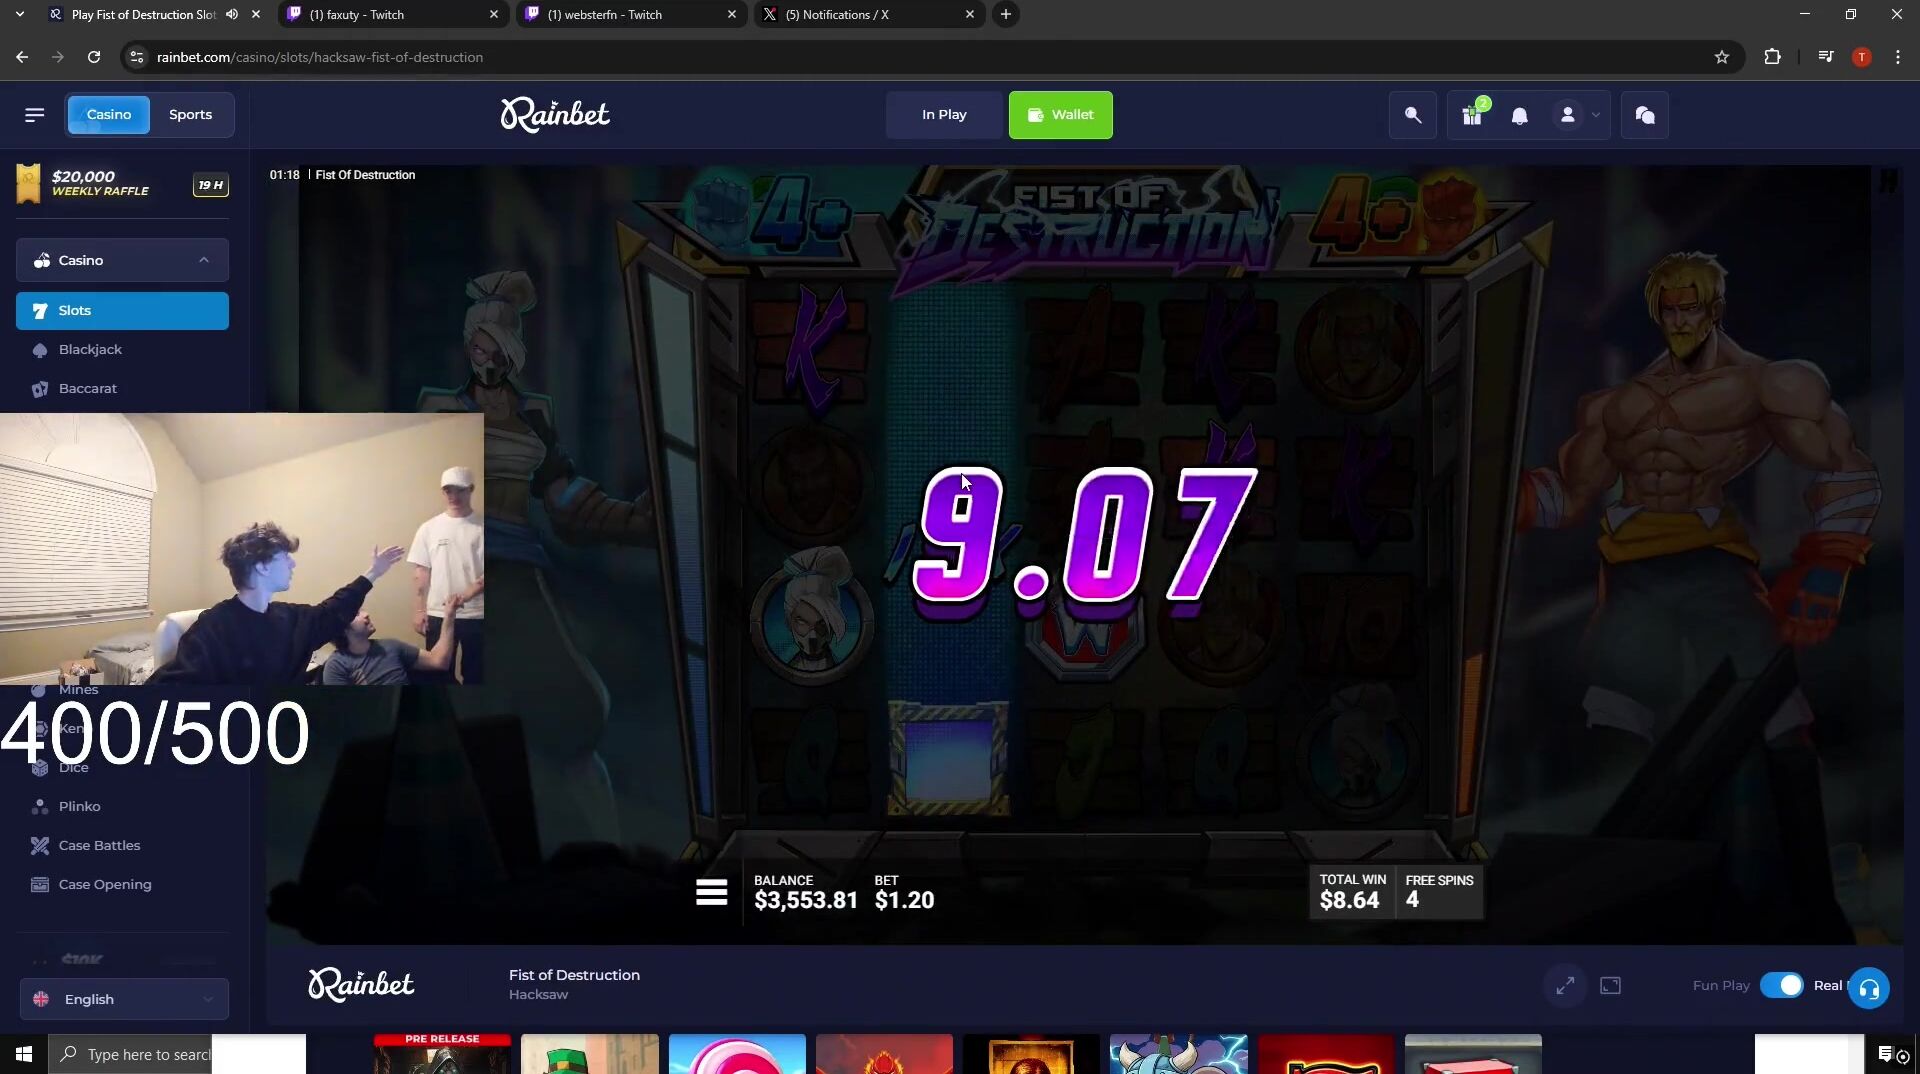Screen dimensions: 1920x1074
Task: View notifications bell
Action: point(1519,116)
